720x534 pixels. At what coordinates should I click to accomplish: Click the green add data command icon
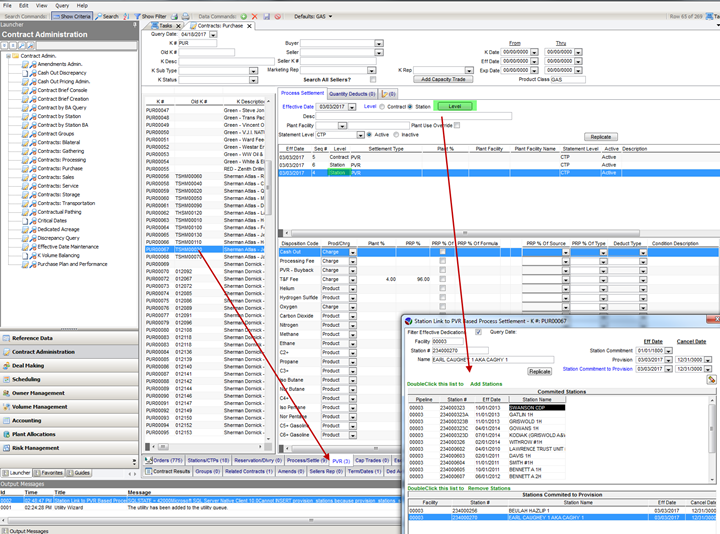(x=244, y=17)
